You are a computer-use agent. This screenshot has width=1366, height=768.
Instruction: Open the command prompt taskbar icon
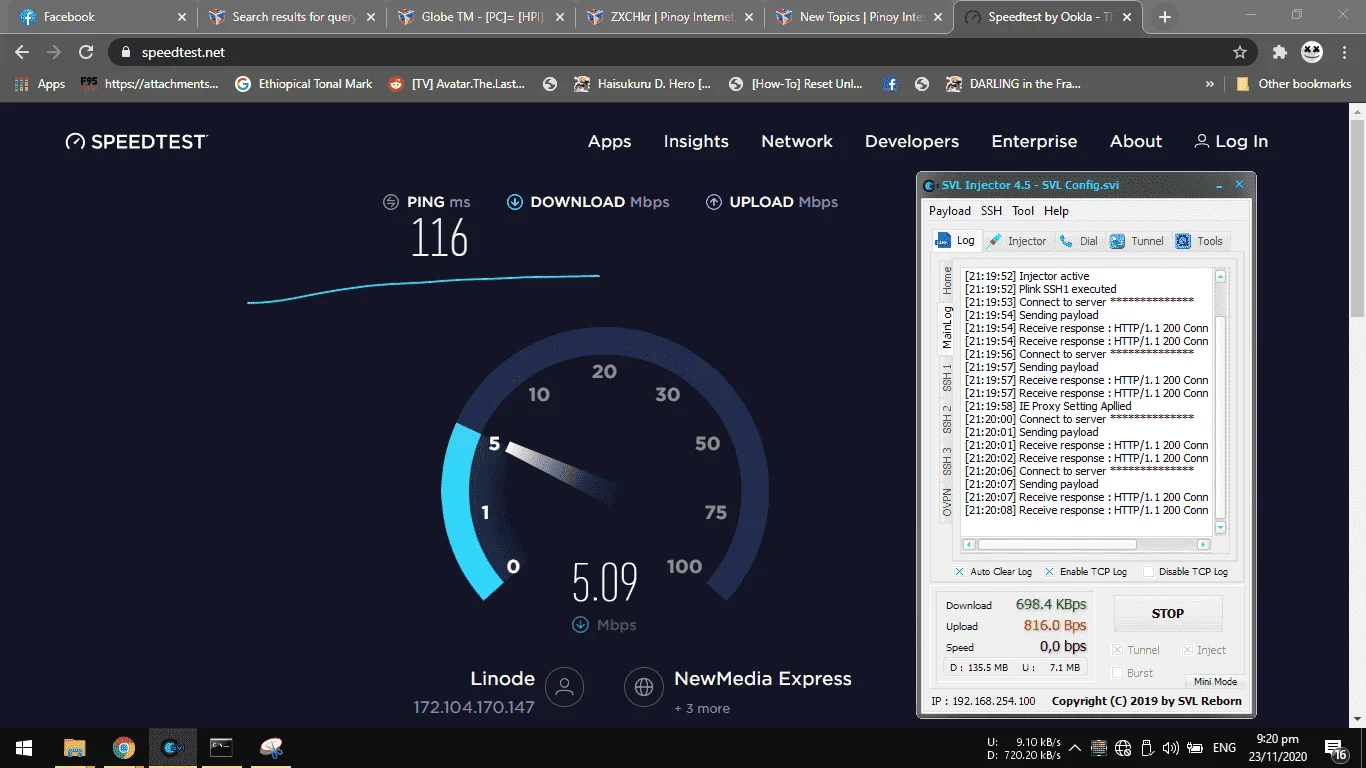[x=221, y=748]
